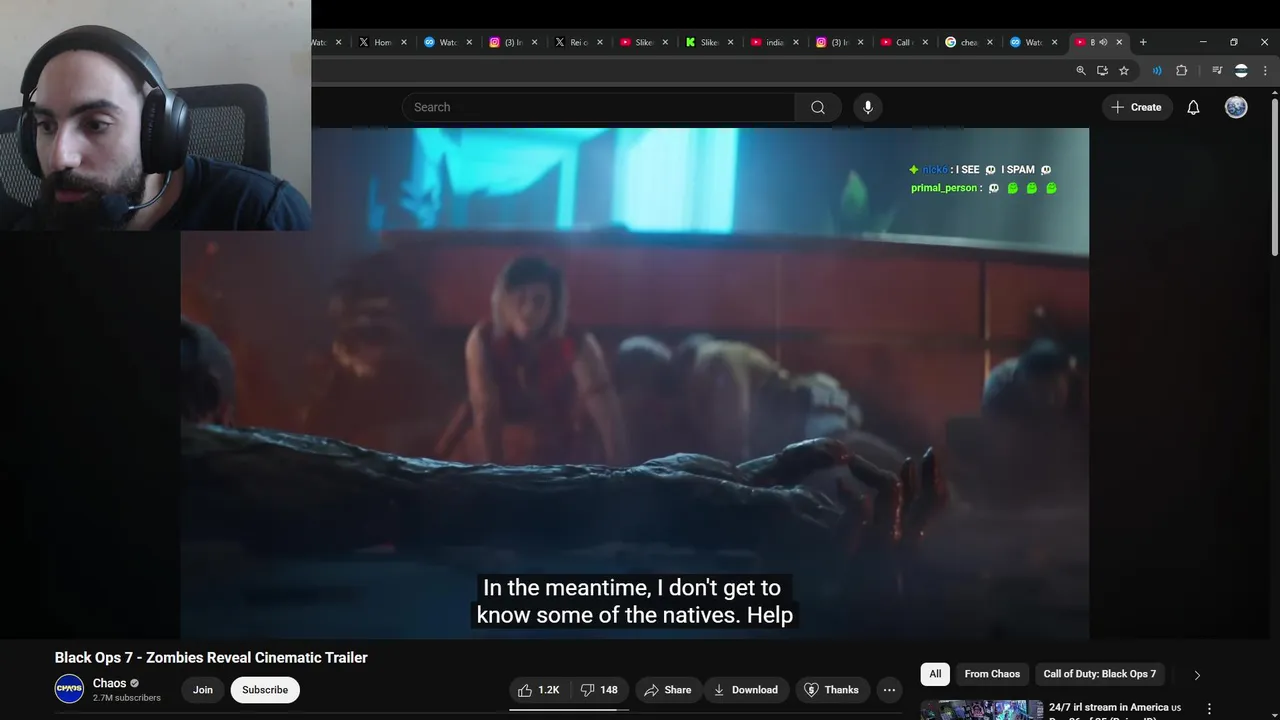This screenshot has height=720, width=1280.
Task: Start voice search with the microphone
Action: click(868, 107)
